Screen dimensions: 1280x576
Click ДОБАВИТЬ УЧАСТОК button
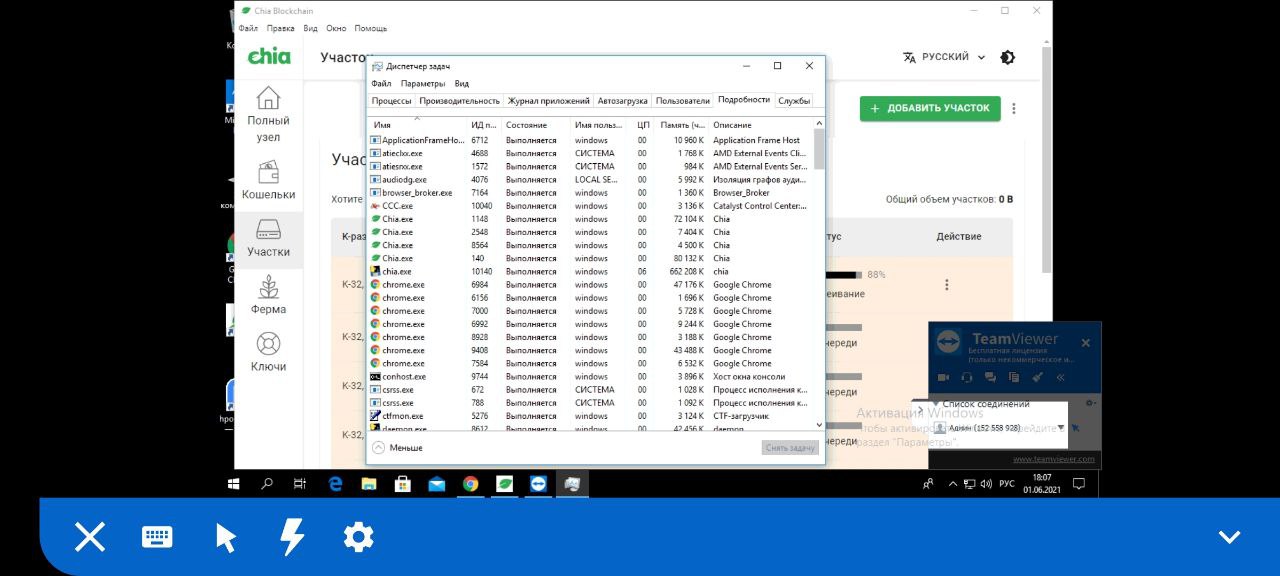pos(930,108)
